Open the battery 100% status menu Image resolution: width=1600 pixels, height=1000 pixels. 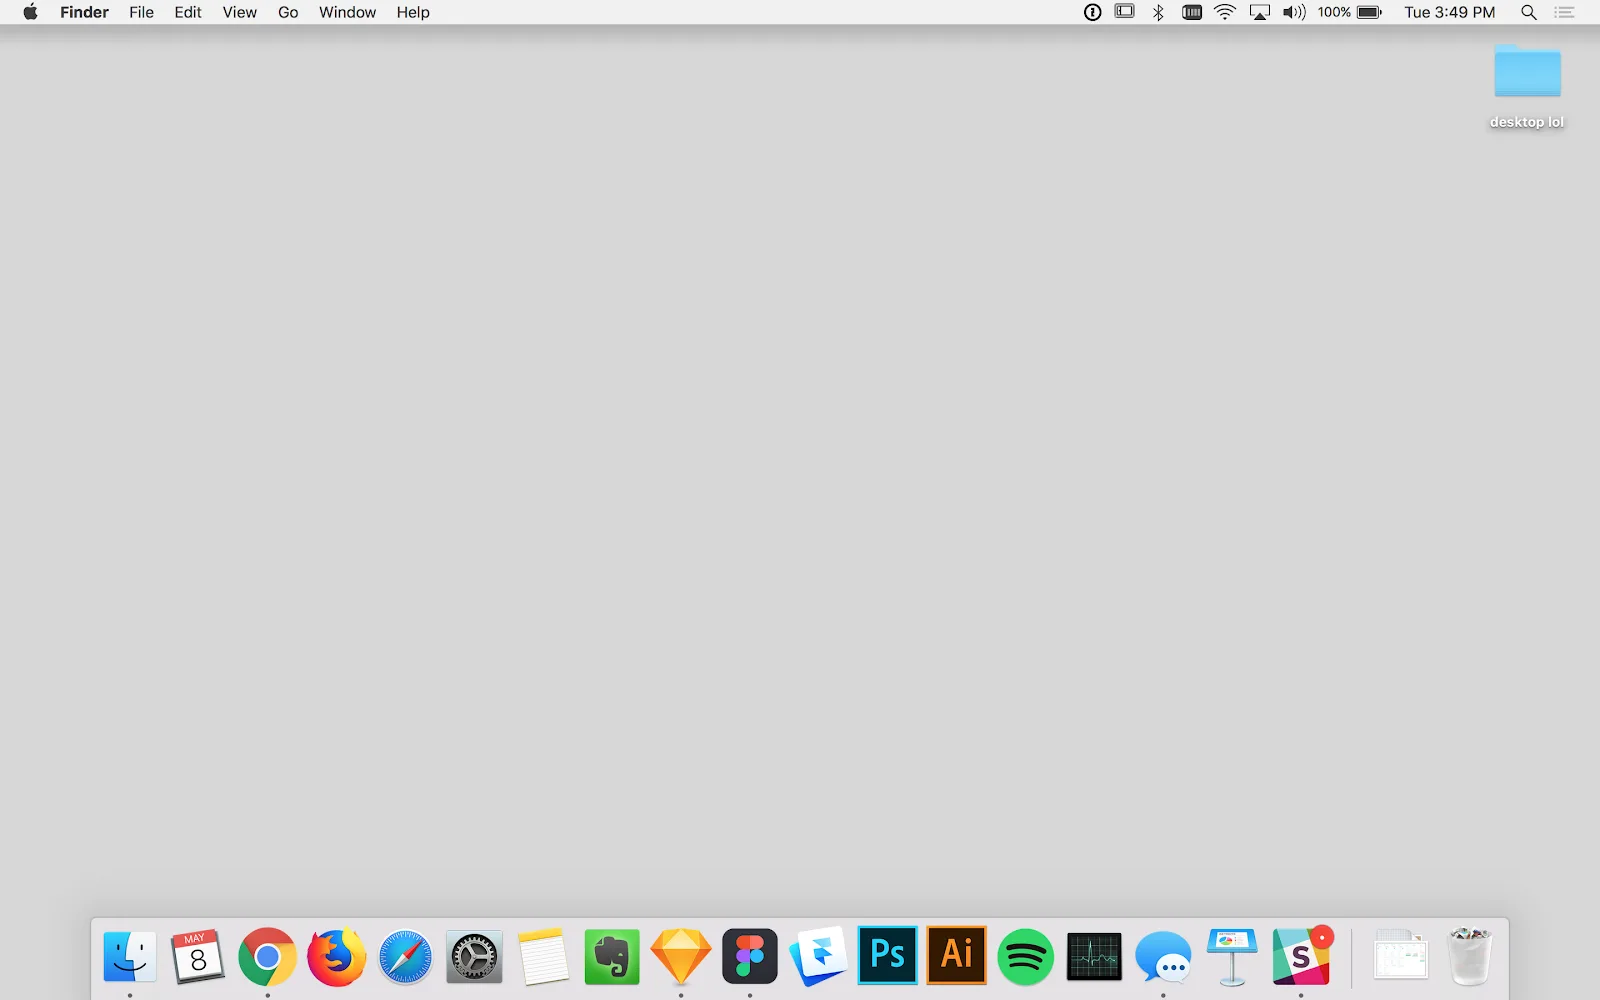pos(1349,12)
